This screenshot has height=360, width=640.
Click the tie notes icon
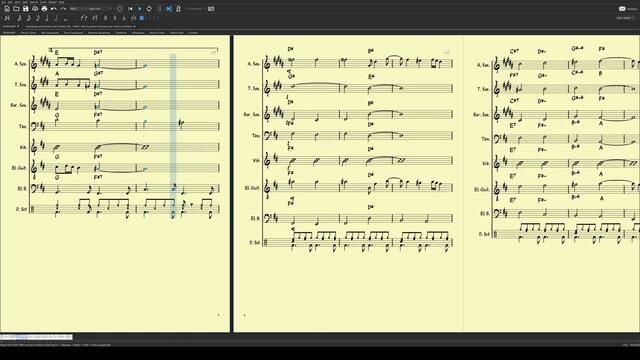(x=84, y=18)
